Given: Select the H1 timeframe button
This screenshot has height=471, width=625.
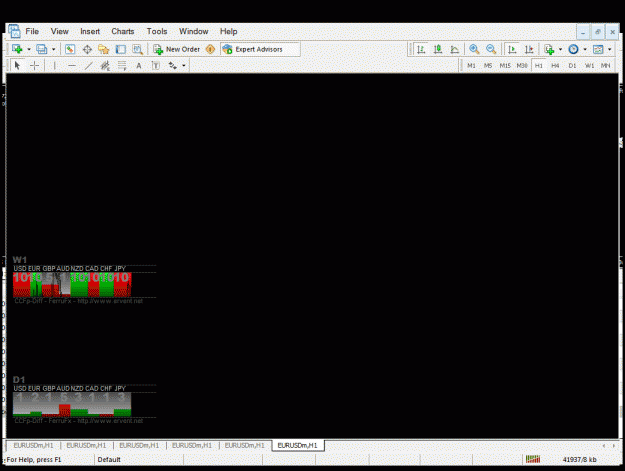Looking at the screenshot, I should 539,65.
